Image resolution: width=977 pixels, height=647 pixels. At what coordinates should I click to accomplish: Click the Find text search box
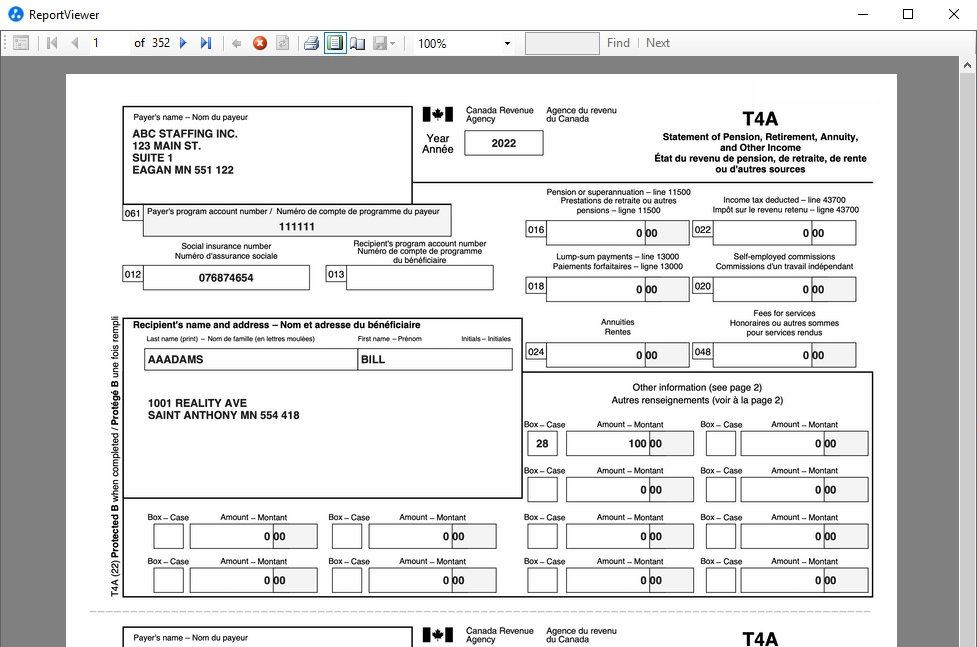point(562,43)
